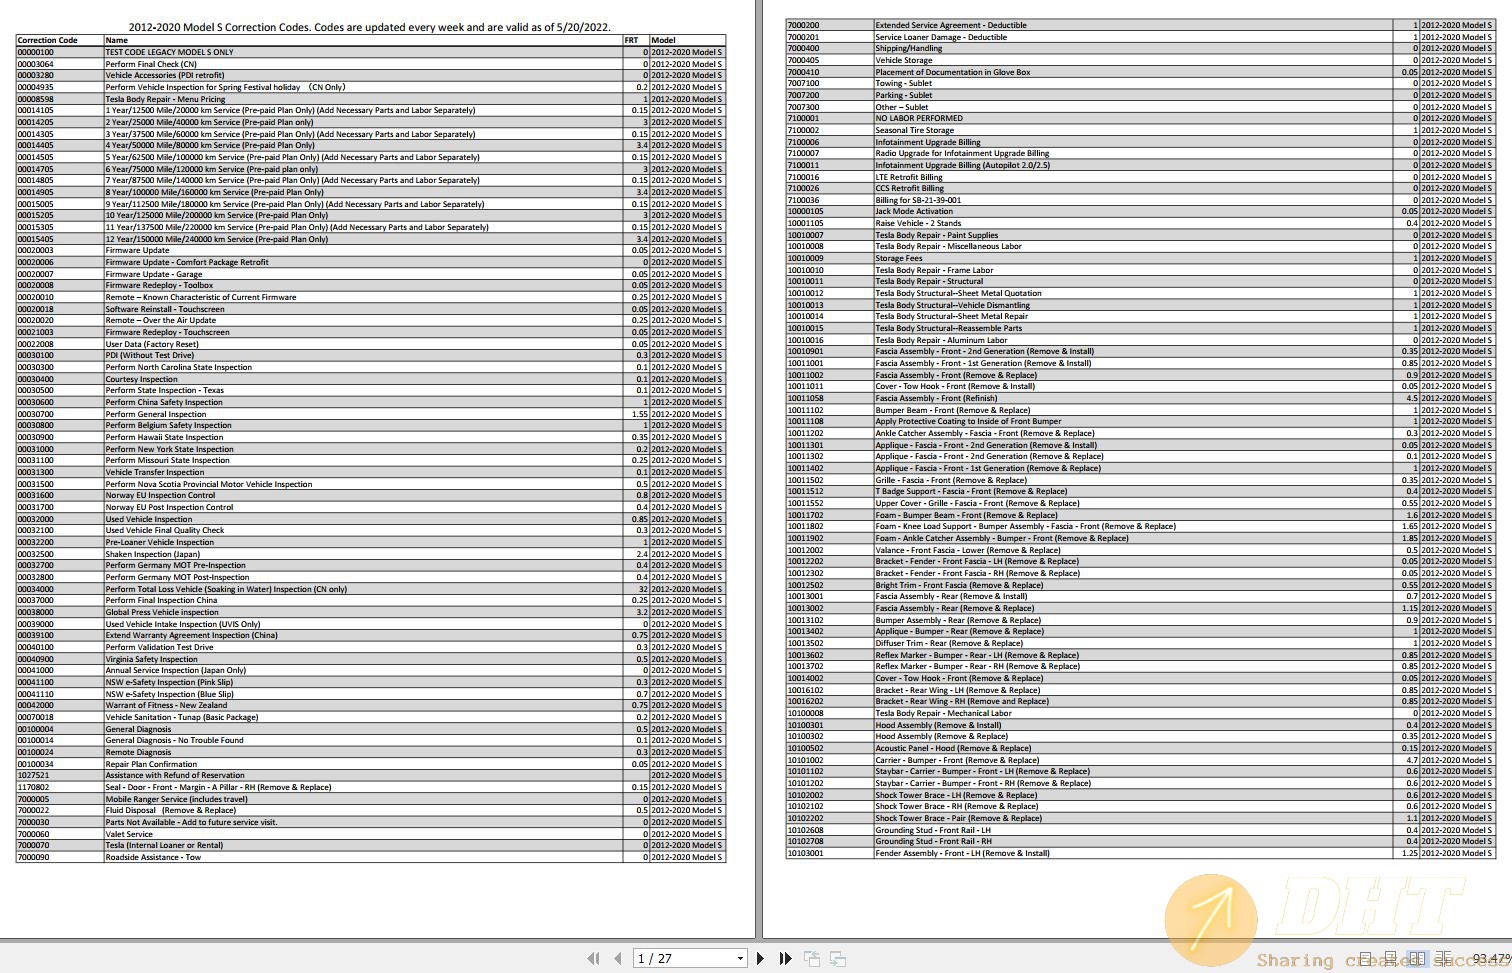This screenshot has height=973, width=1512.
Task: Click the 'Correction Code' column header
Action: (47, 40)
